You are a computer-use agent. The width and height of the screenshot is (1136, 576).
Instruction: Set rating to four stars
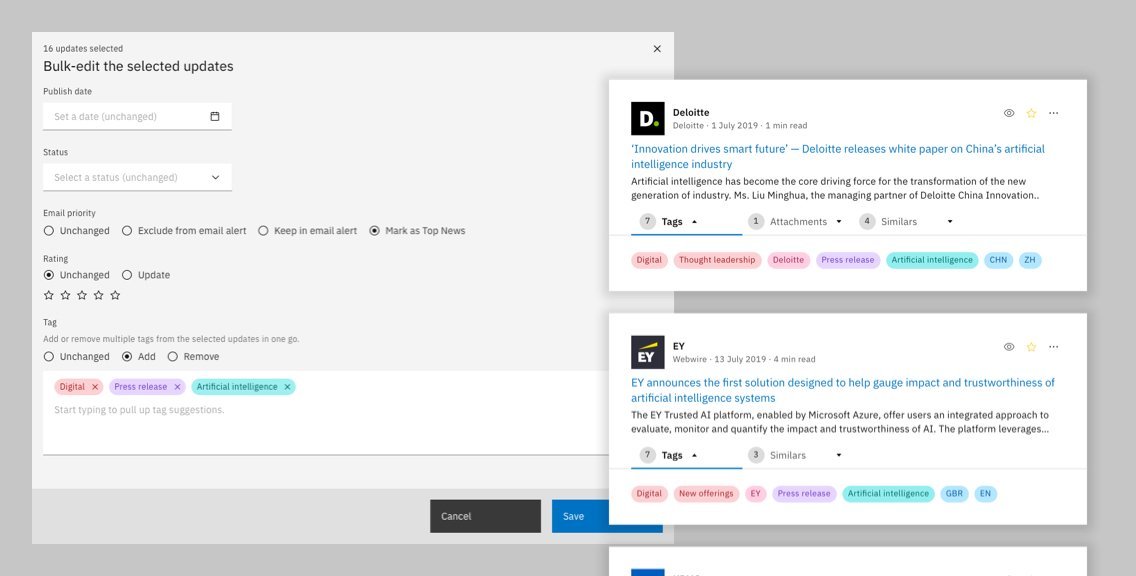click(x=99, y=295)
